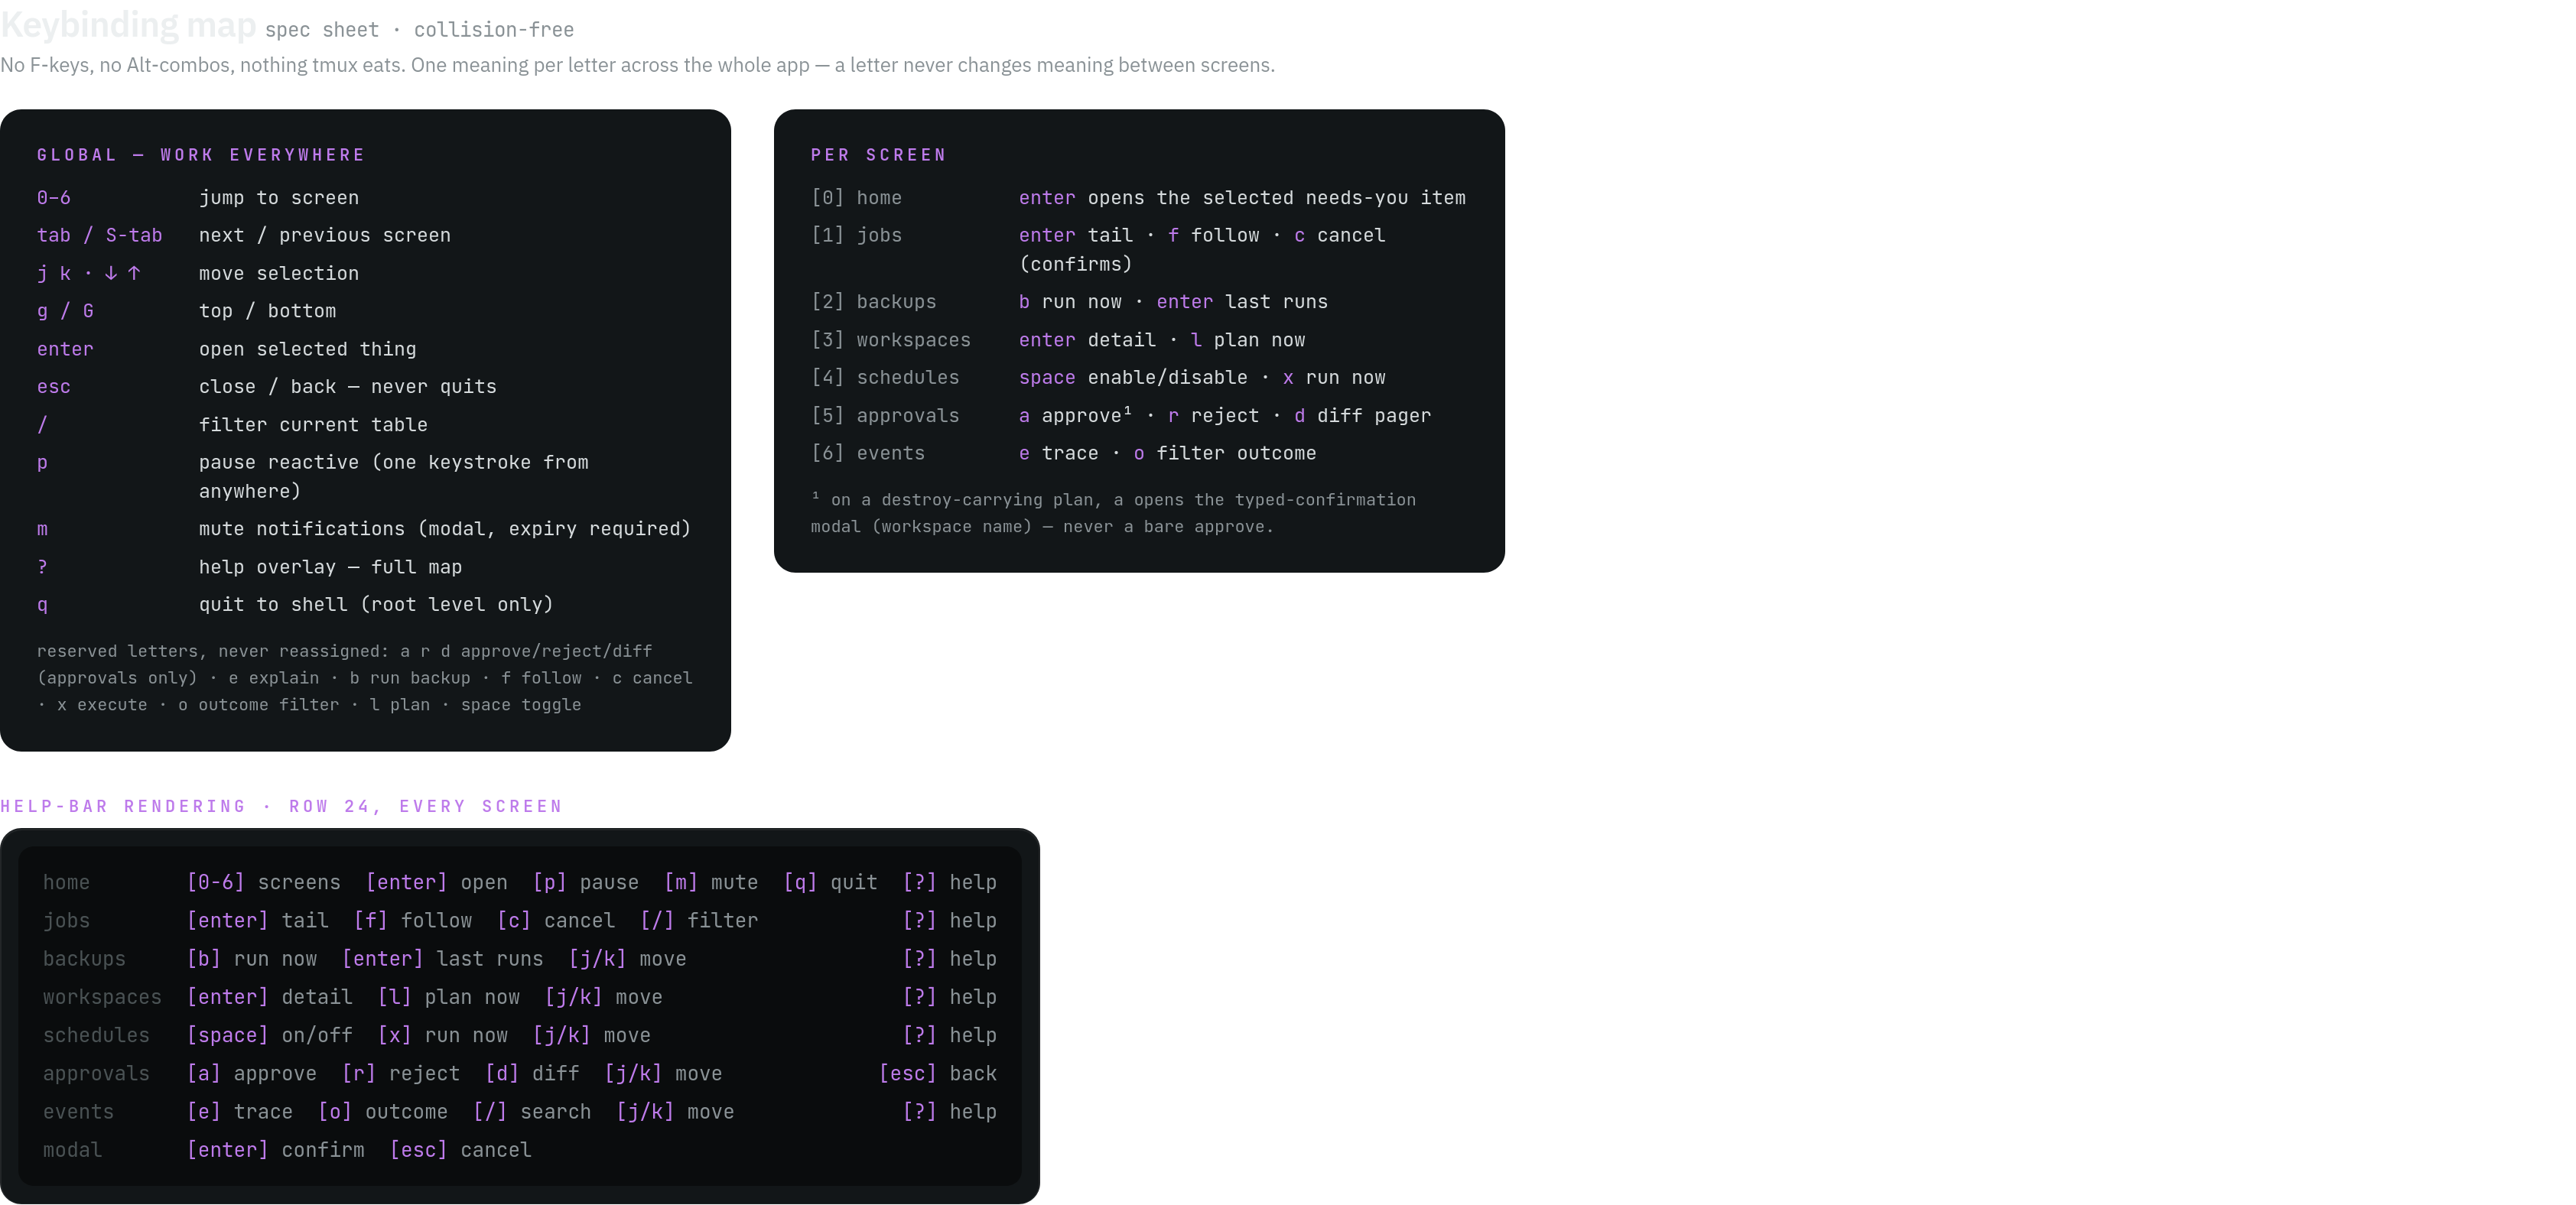This screenshot has height=1205, width=2576.
Task: Click '[r] reject' in approvals help-bar row
Action: point(401,1073)
